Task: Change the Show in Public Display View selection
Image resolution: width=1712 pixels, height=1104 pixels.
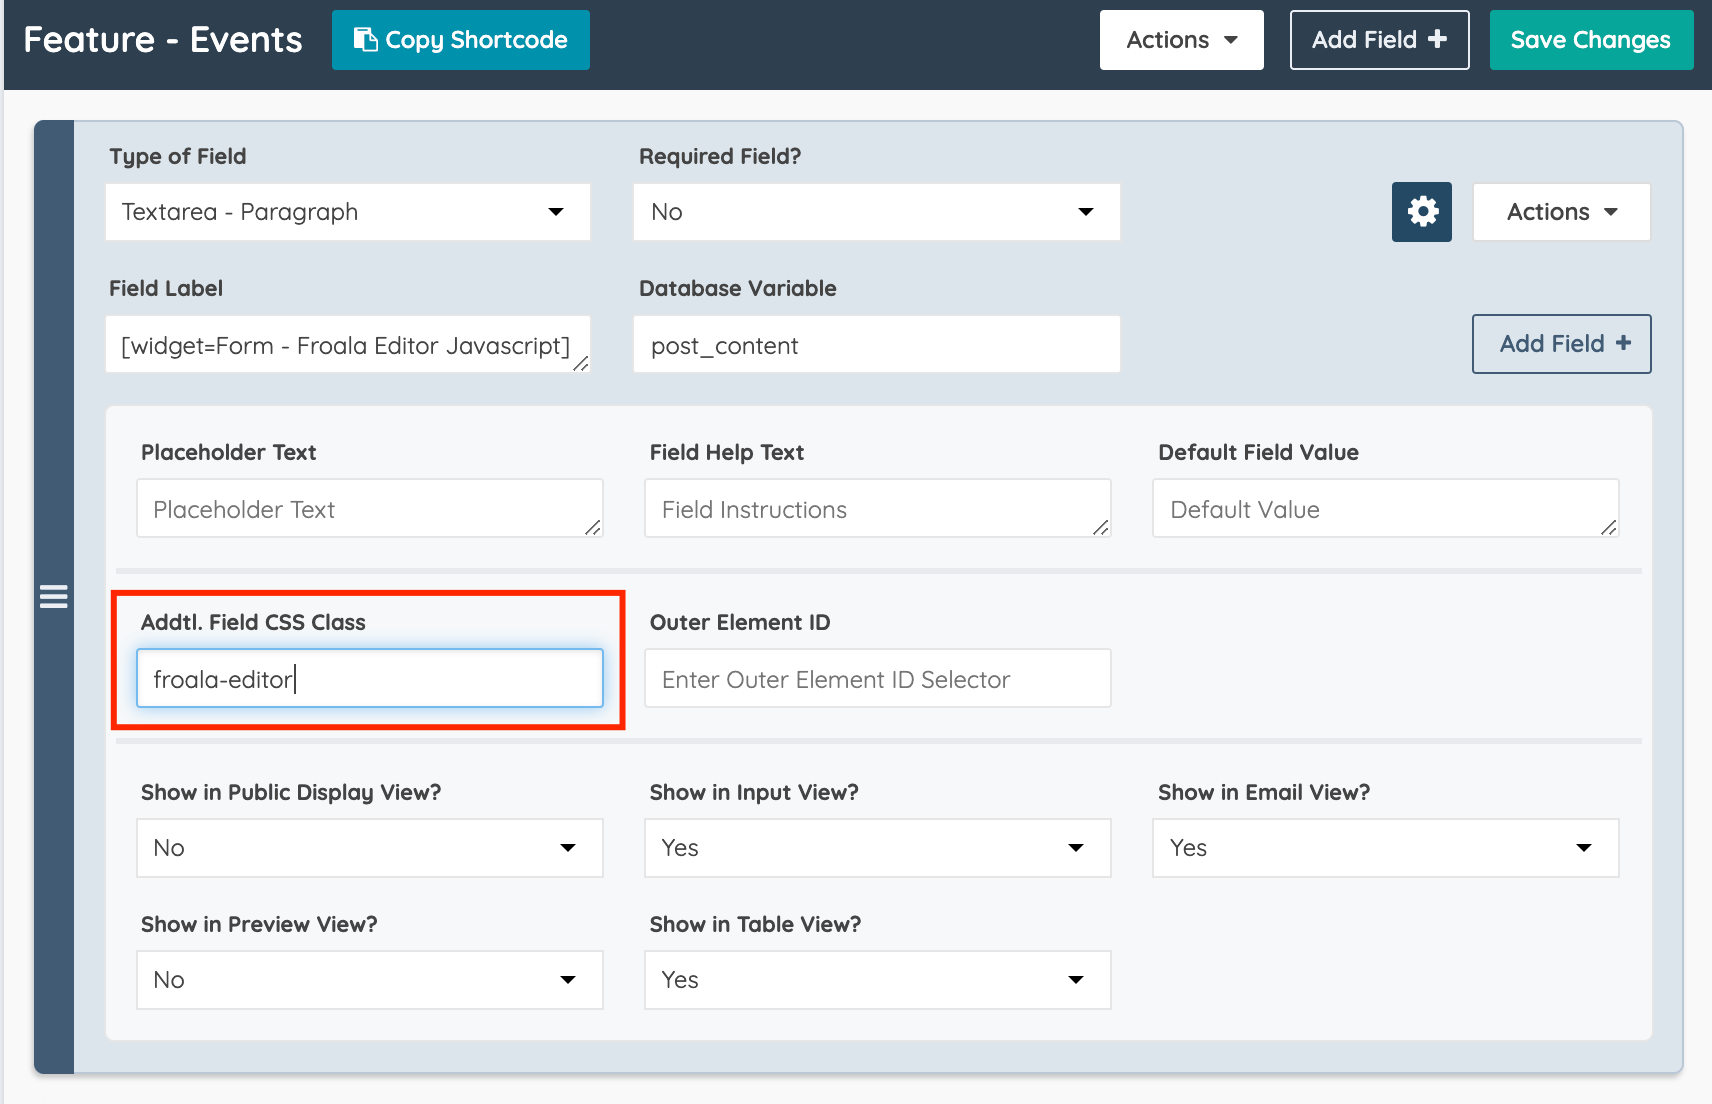Action: pos(369,847)
